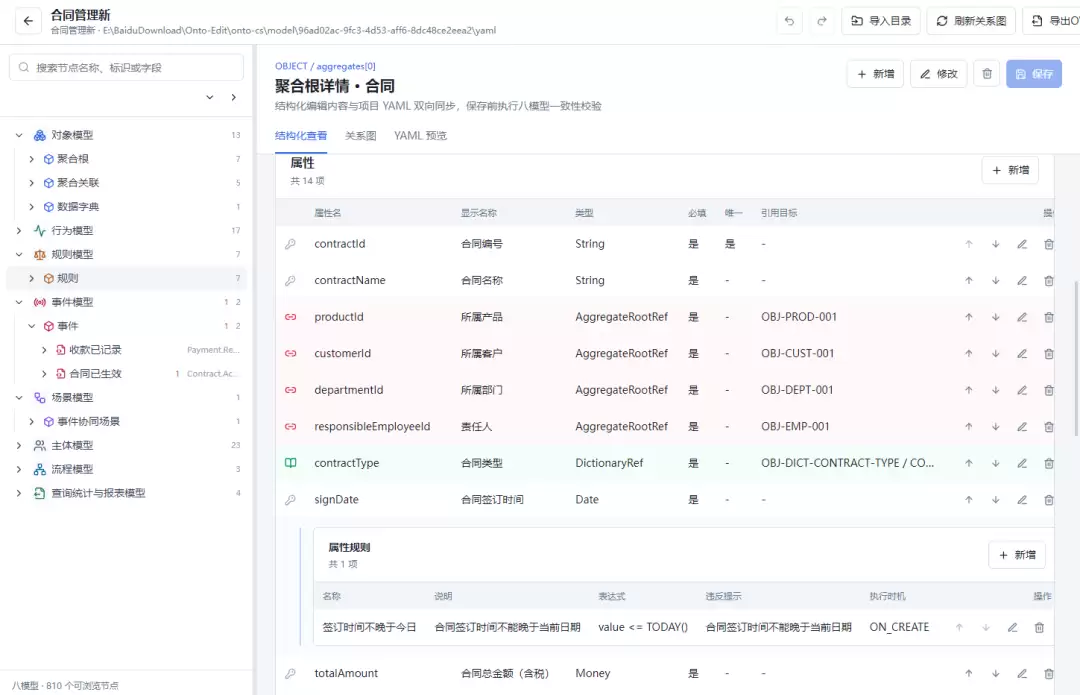The image size is (1080, 695).
Task: Edit the contractName attribute
Action: [1022, 280]
